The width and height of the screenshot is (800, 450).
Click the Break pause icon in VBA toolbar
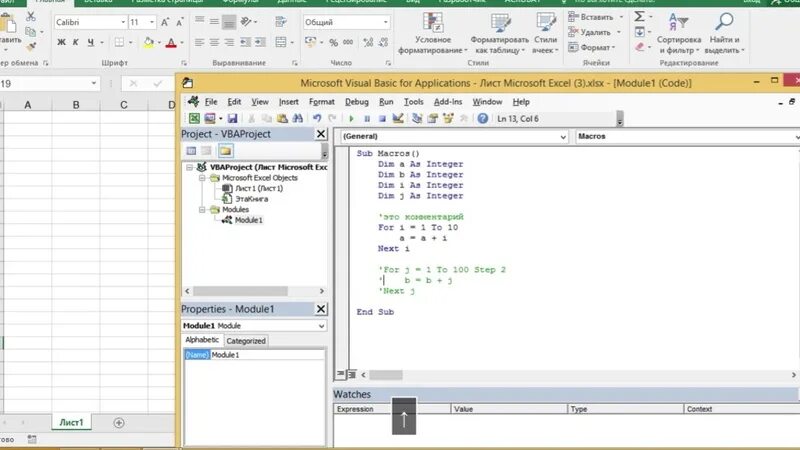coord(366,118)
